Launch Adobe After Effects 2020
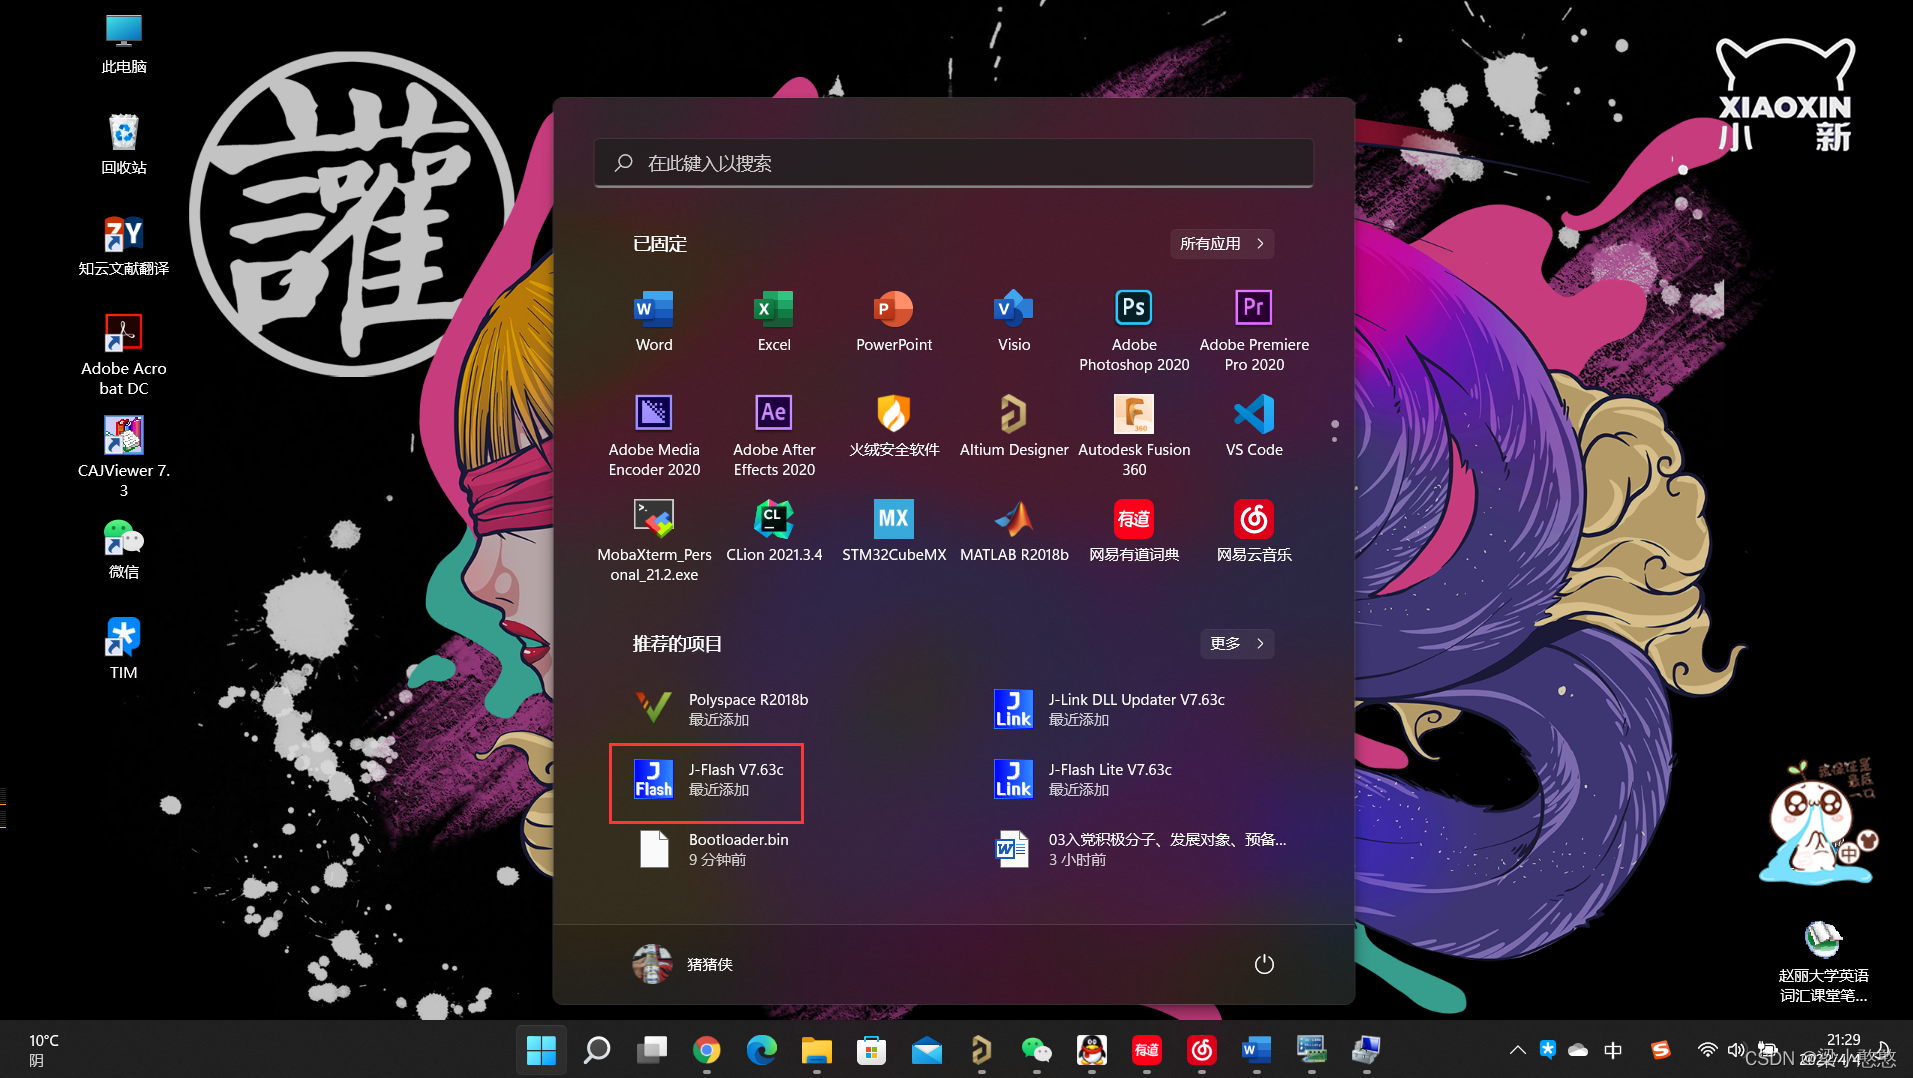Screen dimensions: 1913x1078 774,436
